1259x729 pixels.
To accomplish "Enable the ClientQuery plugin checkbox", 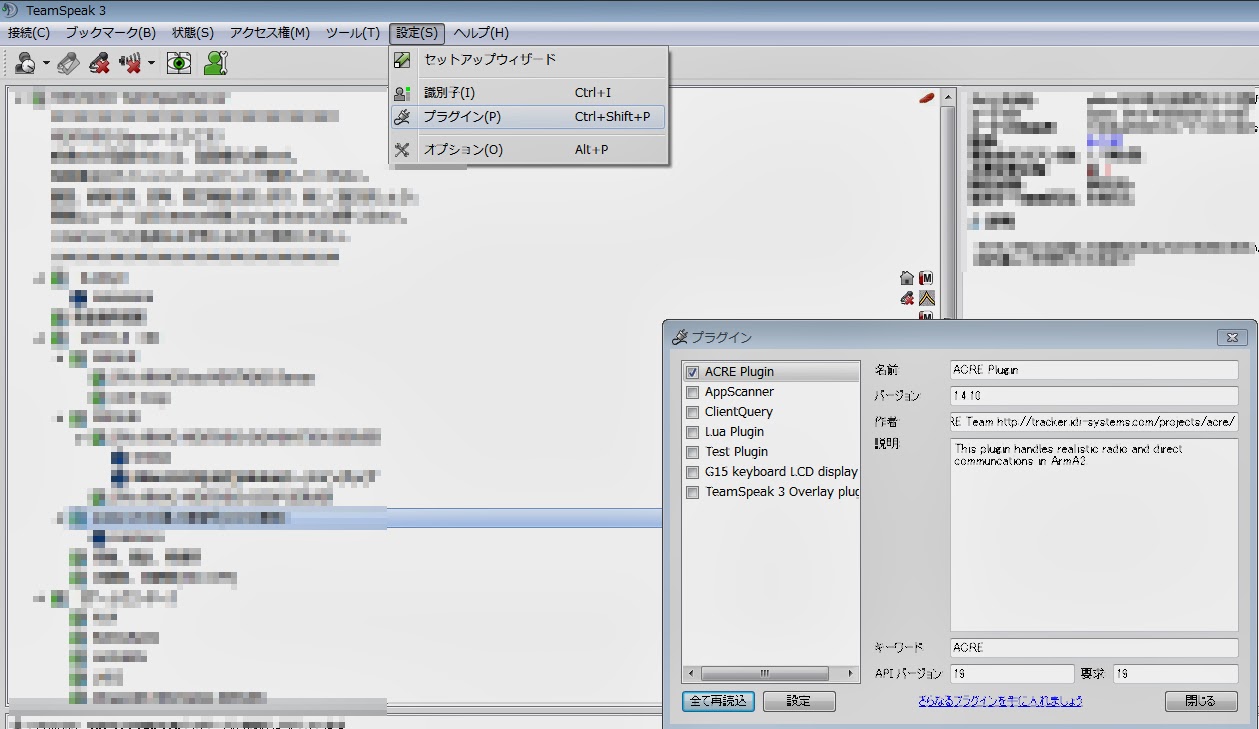I will tap(692, 412).
